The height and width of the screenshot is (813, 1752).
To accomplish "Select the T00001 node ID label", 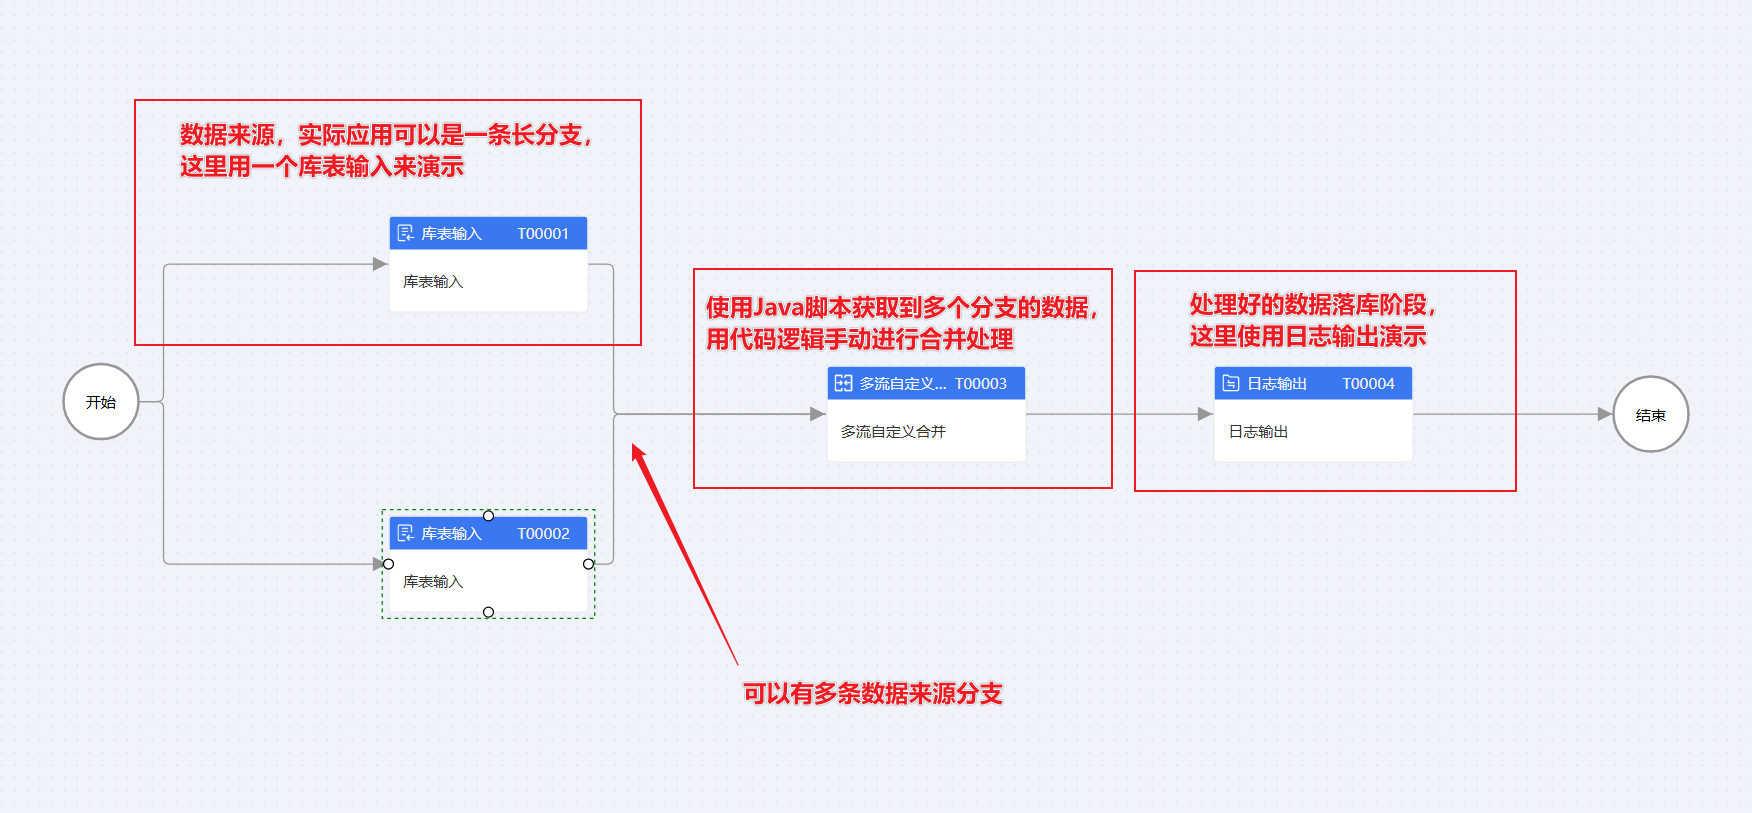I will tap(543, 233).
